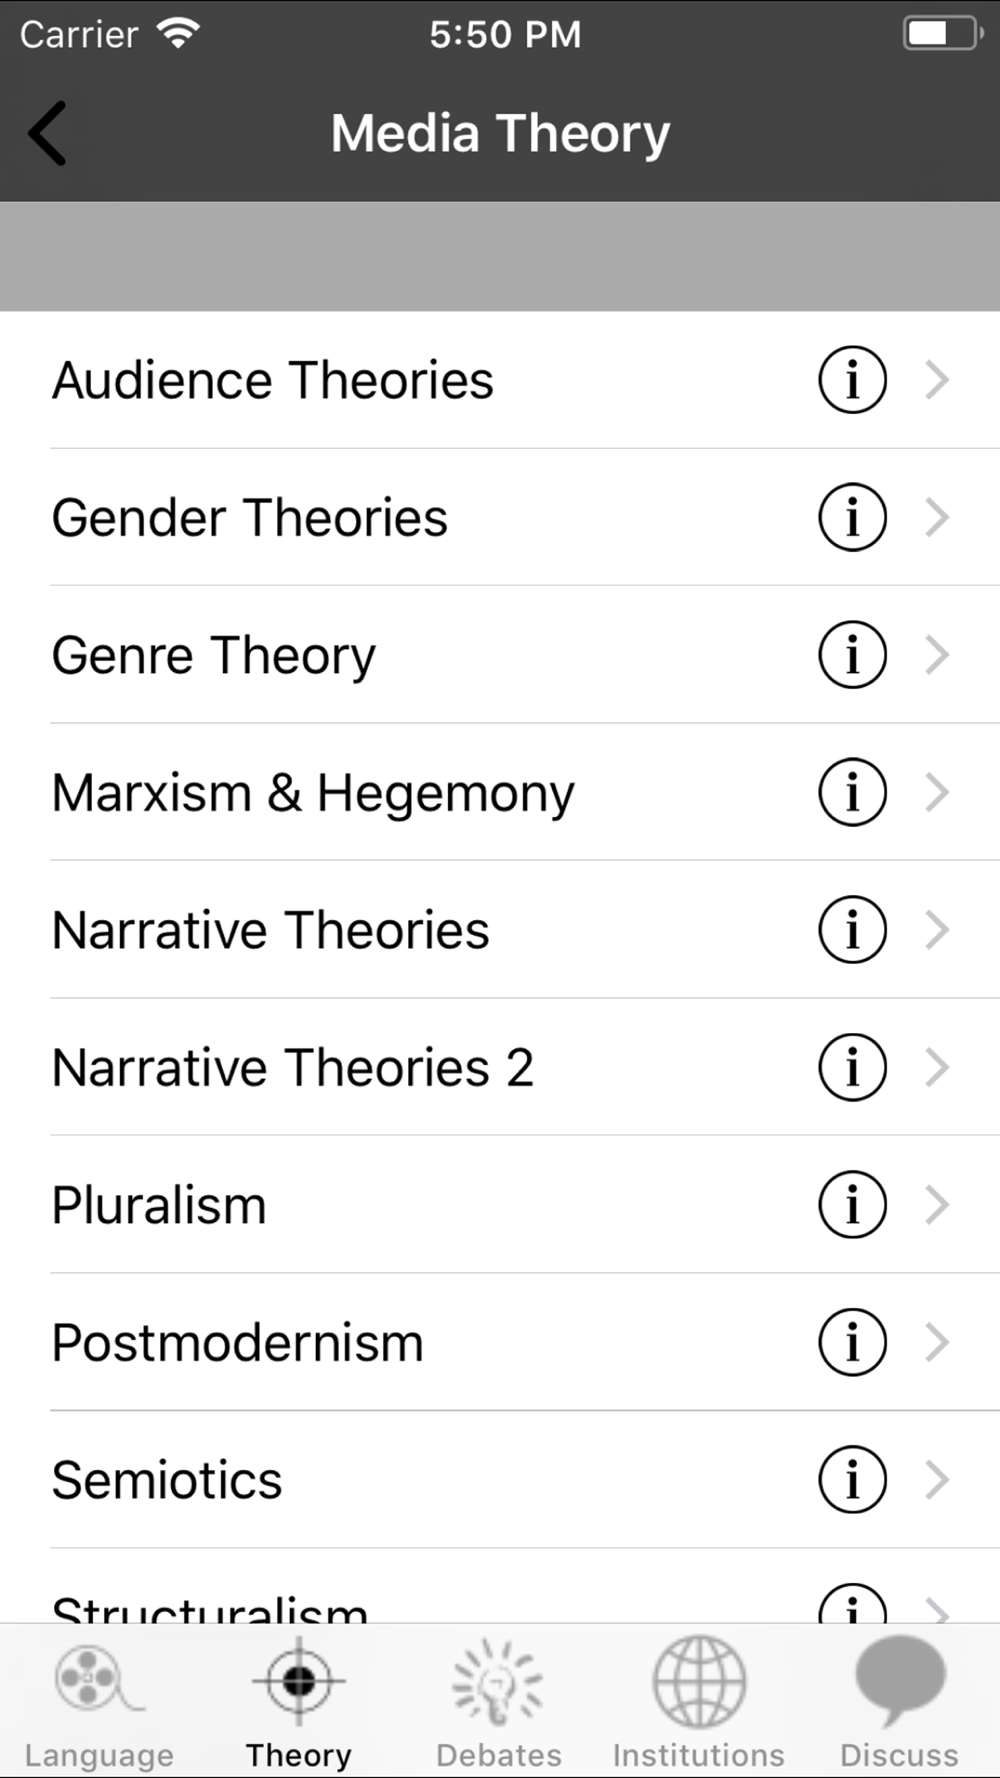Open info for Narrative Theories 2
Screen dimensions: 1000x1778
(852, 1067)
